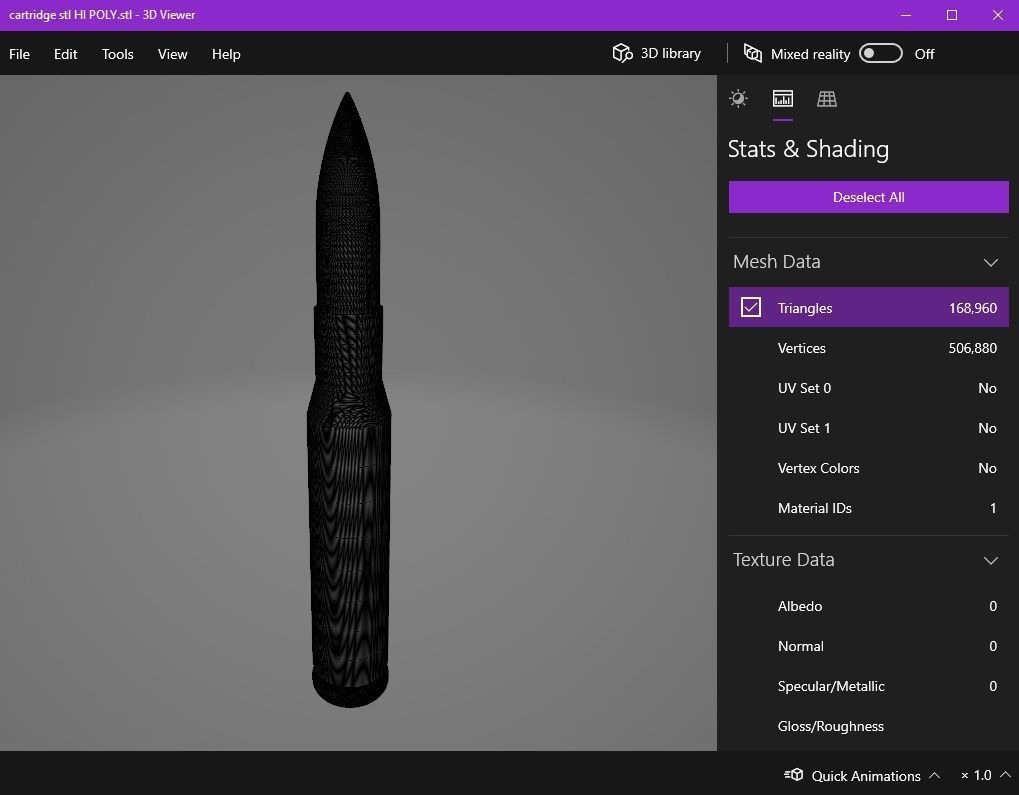The width and height of the screenshot is (1019, 795).
Task: Select the Stats & Shading tab icon
Action: coord(782,99)
